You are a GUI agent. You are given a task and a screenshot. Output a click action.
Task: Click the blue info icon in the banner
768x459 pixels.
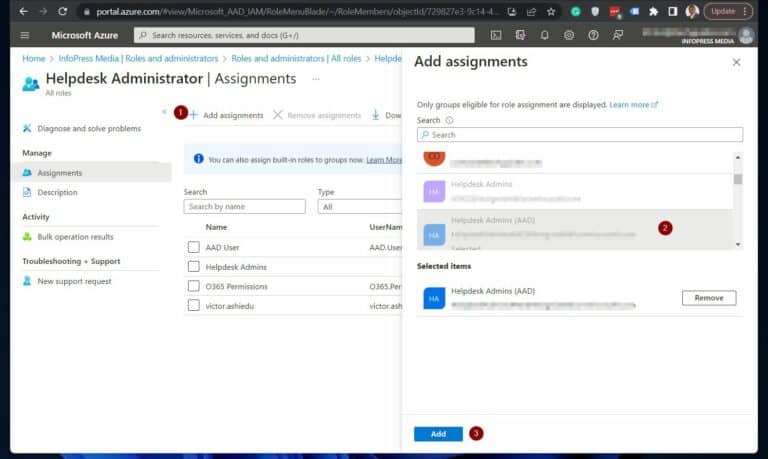(198, 159)
